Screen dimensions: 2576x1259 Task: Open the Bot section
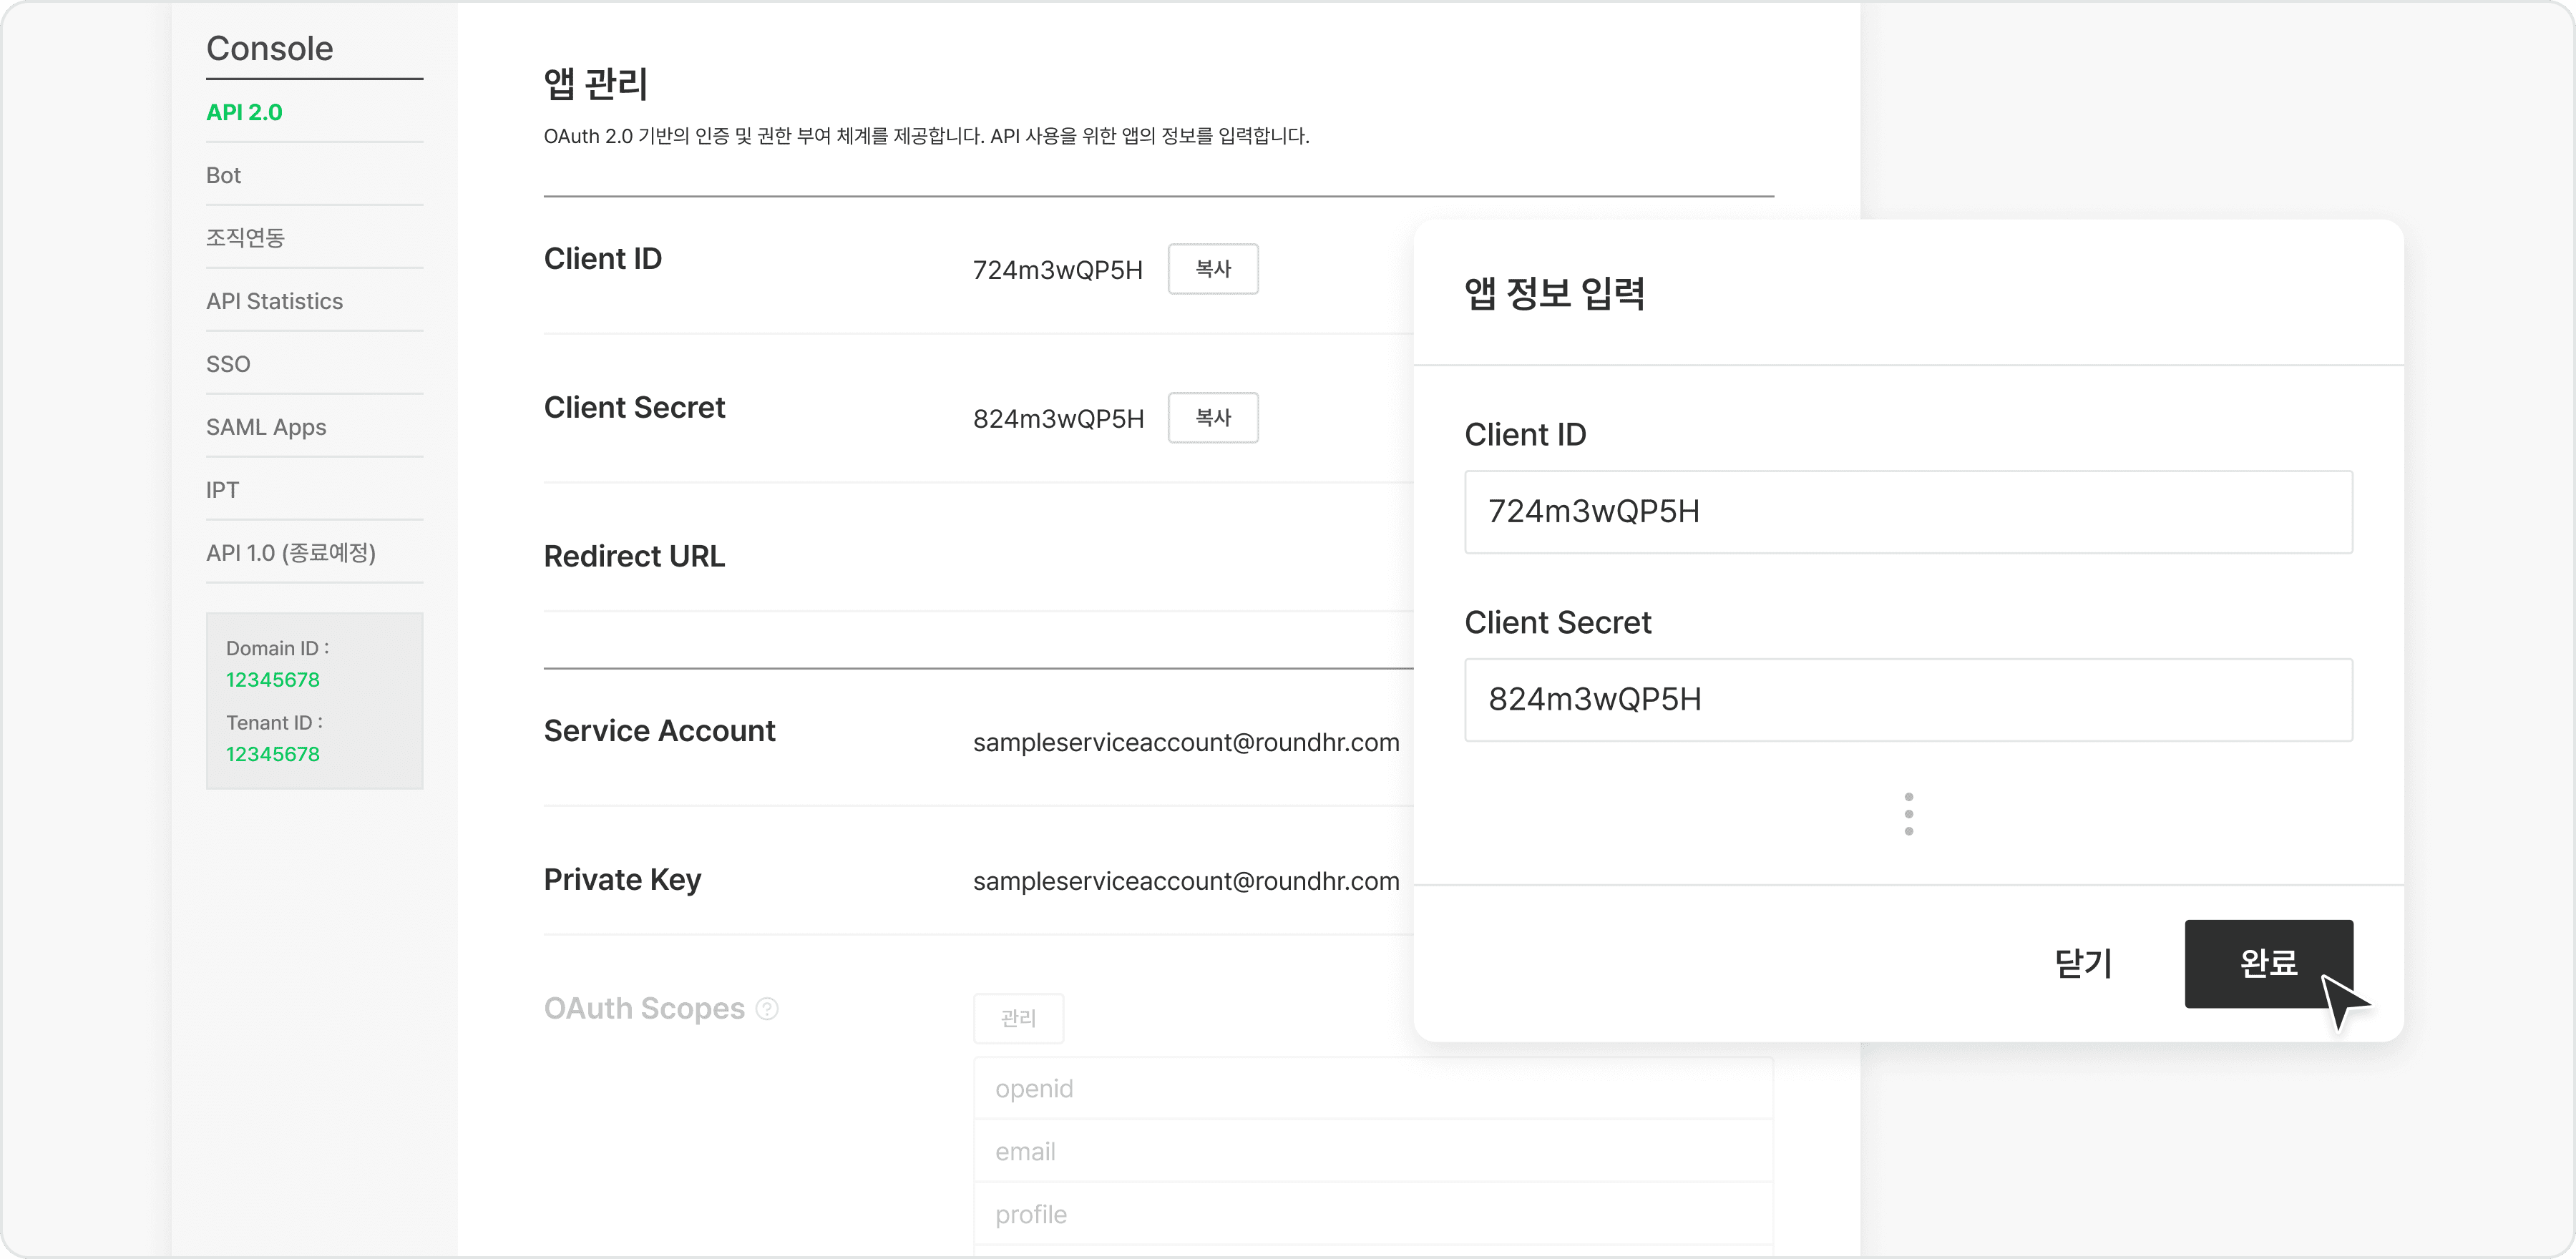click(223, 174)
